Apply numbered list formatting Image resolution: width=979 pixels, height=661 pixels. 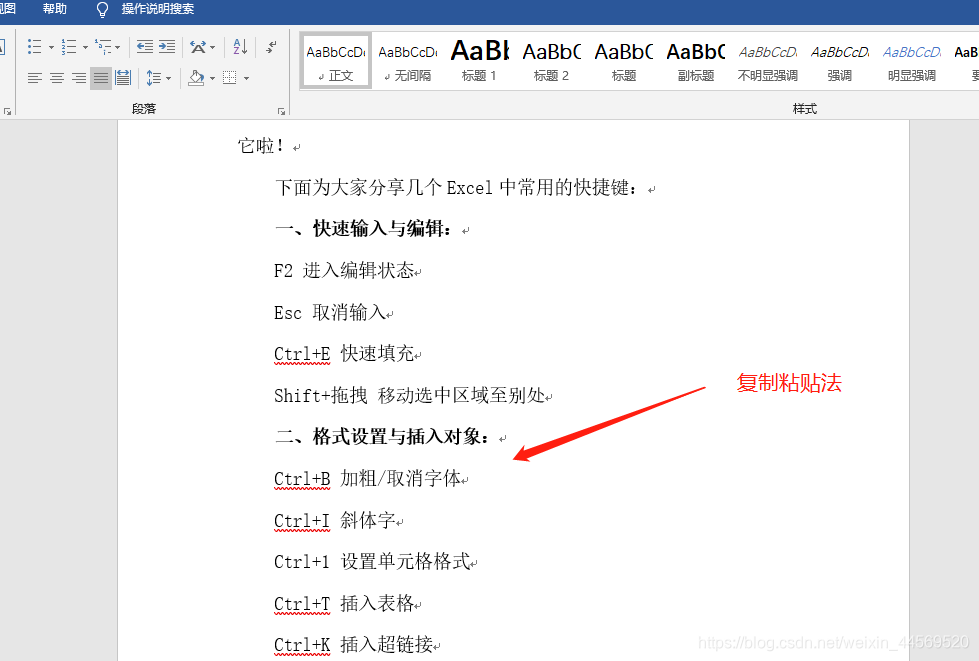point(68,47)
